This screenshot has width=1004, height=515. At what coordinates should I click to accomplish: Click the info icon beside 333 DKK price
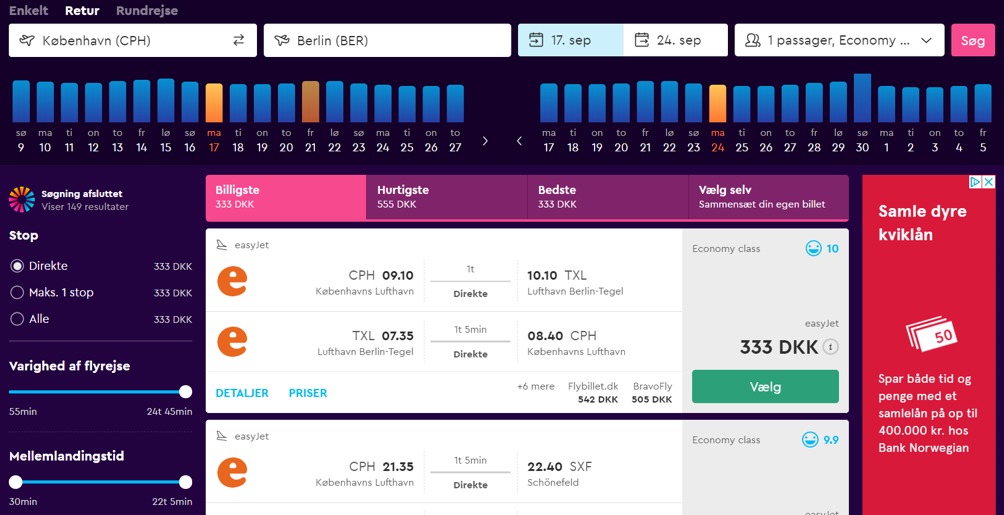click(x=830, y=347)
